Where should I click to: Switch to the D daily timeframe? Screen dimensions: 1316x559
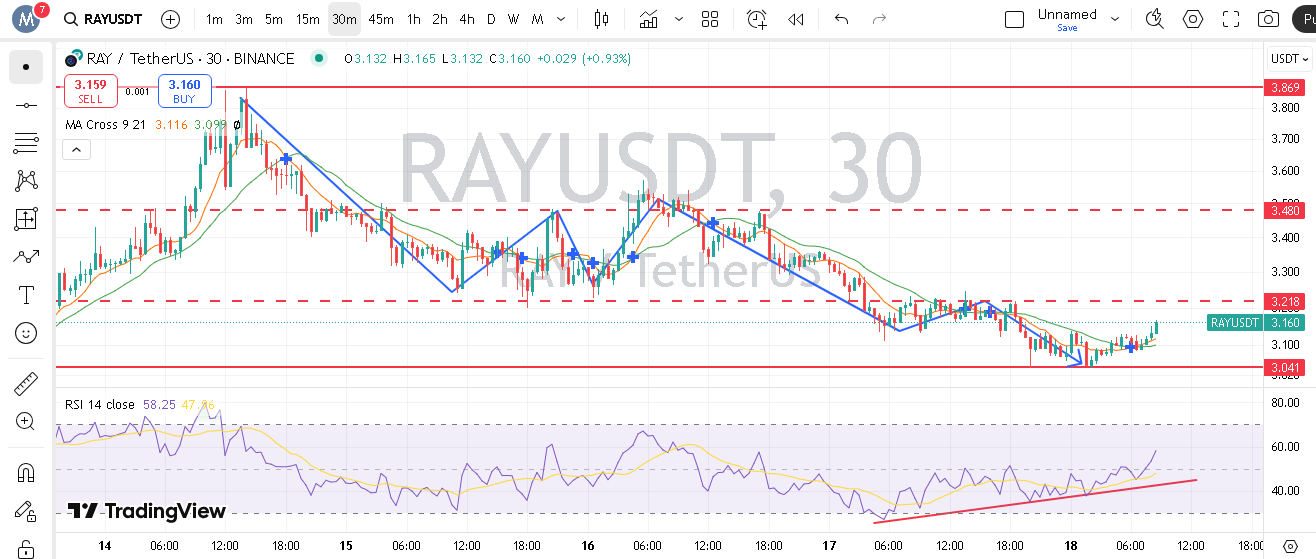click(491, 19)
